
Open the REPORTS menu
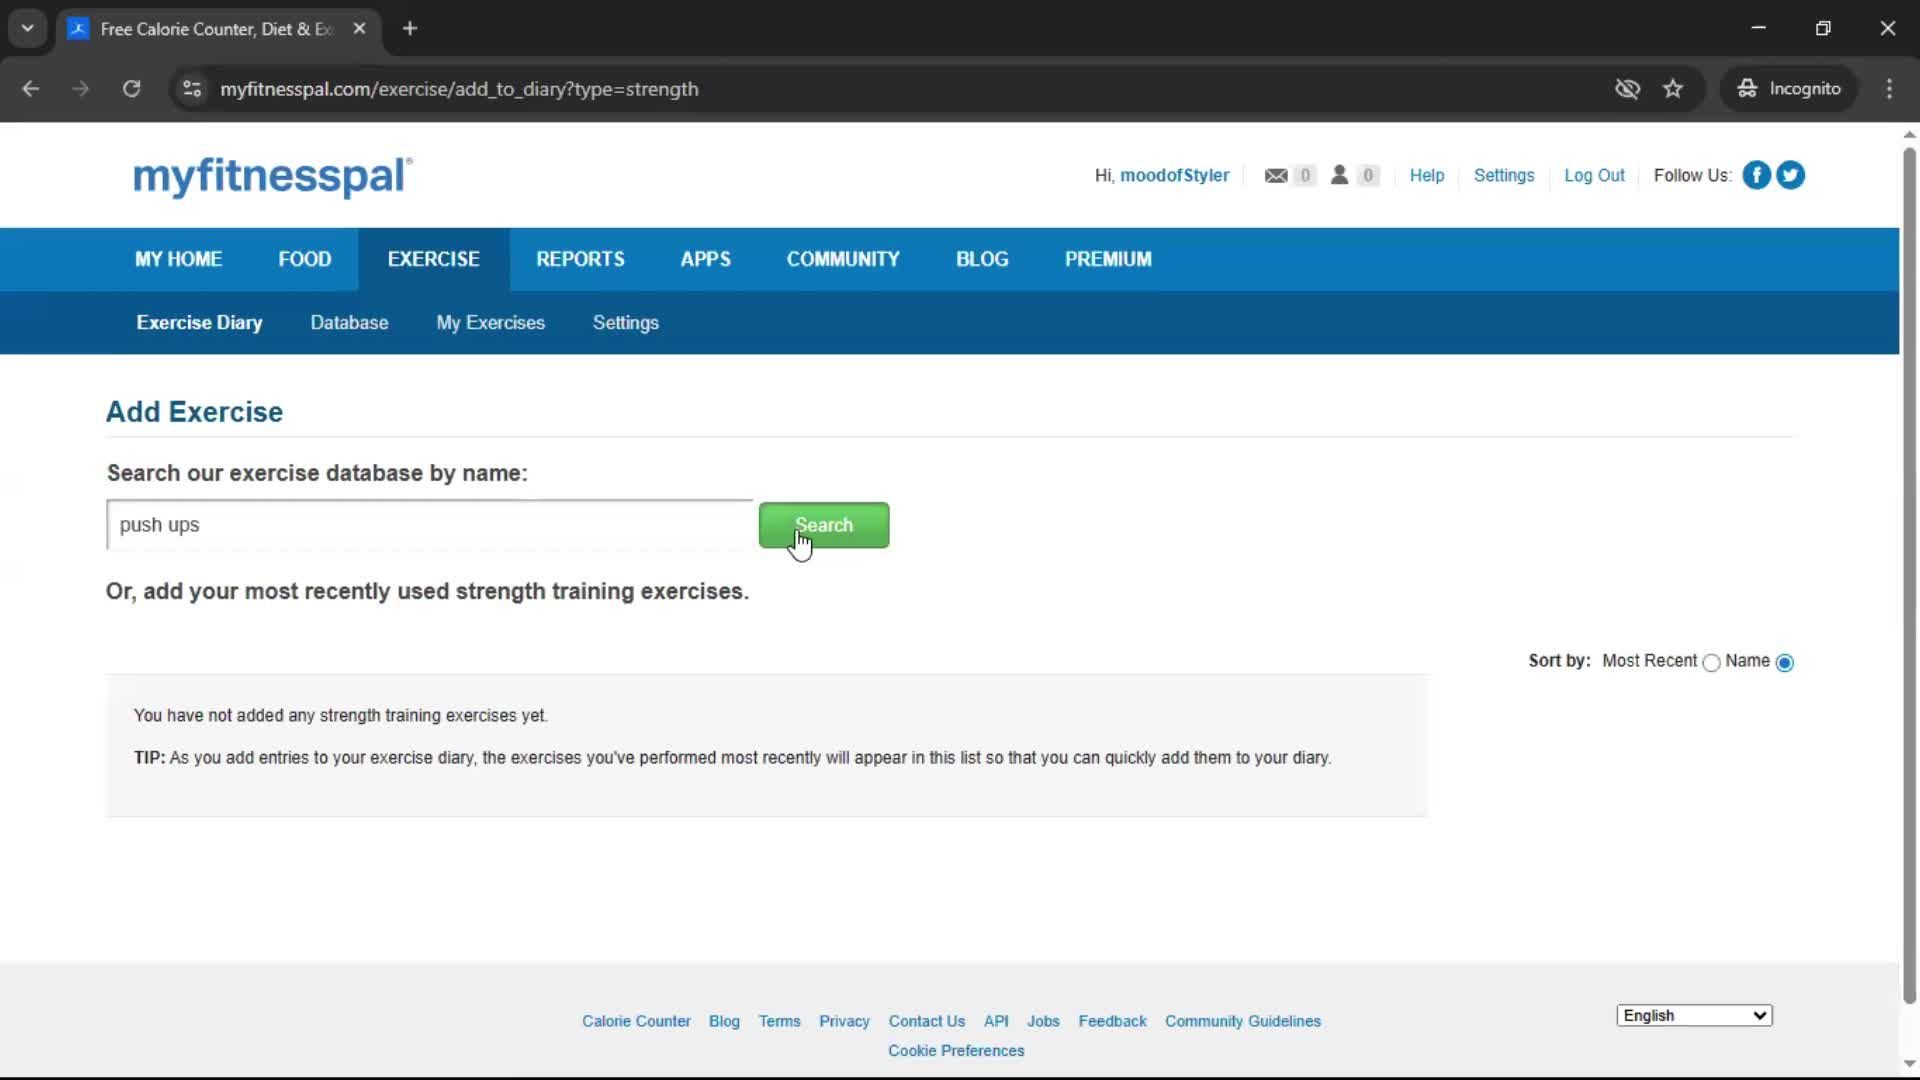point(580,259)
